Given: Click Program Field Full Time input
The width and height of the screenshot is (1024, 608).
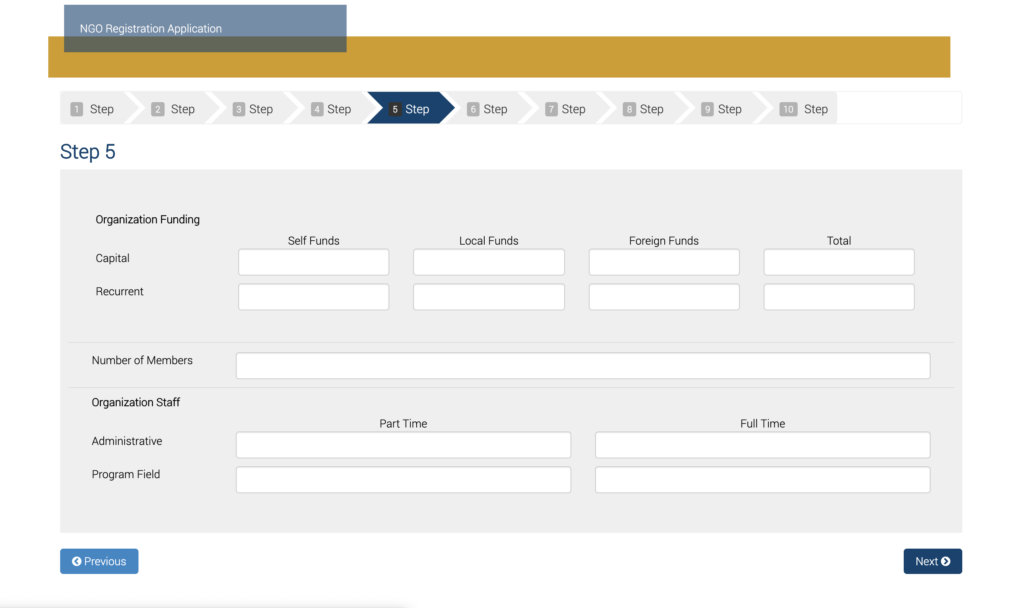Looking at the screenshot, I should tap(763, 479).
